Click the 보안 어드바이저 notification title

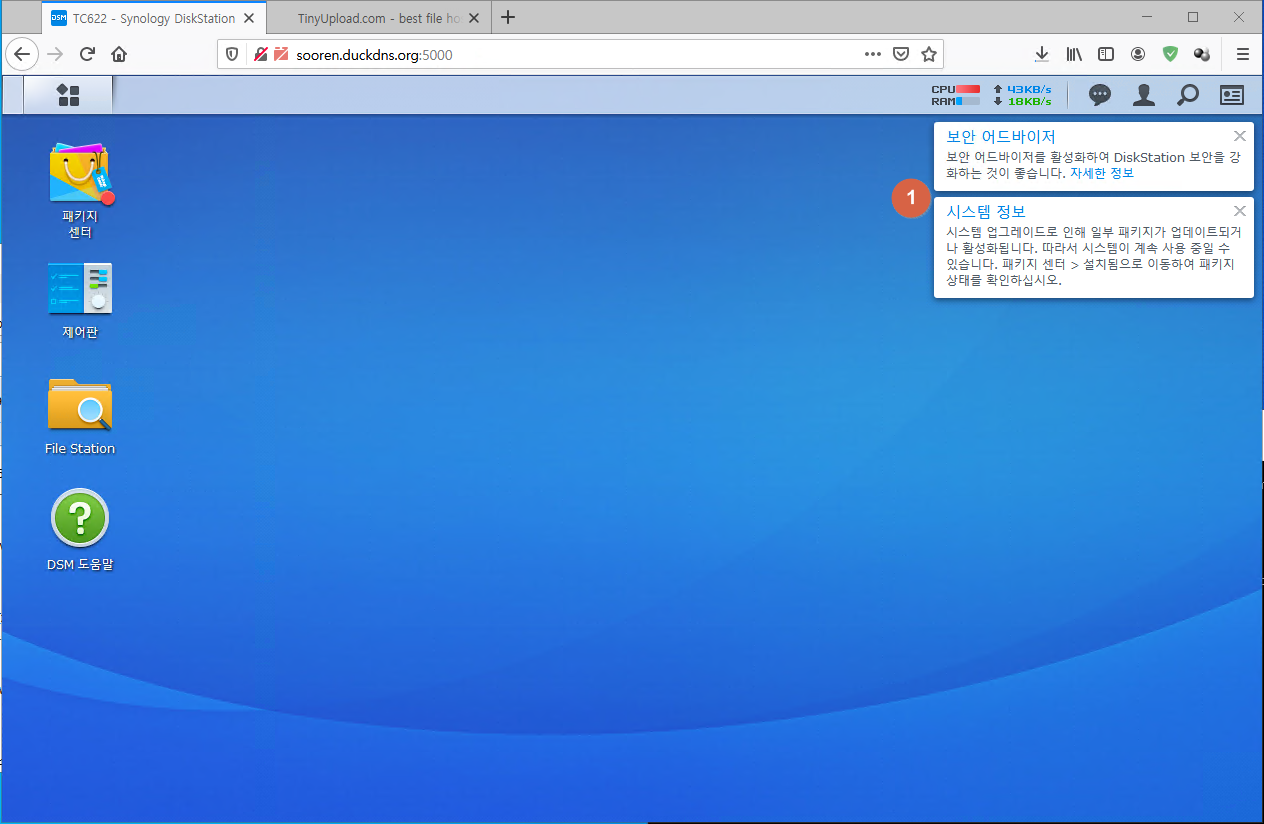click(x=1001, y=137)
